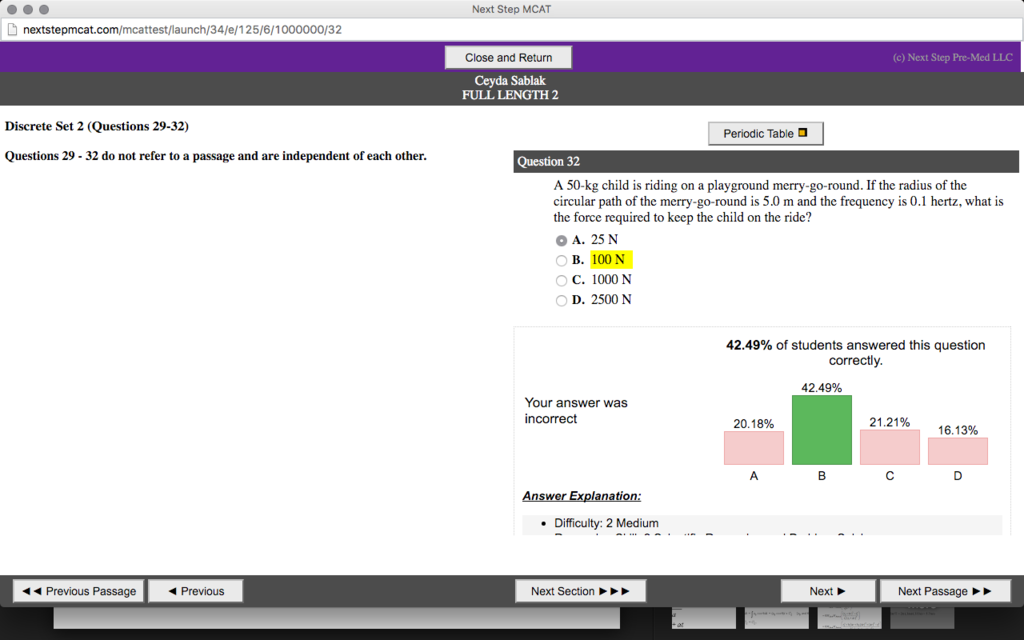
Task: Click the Previous question button
Action: coord(196,591)
